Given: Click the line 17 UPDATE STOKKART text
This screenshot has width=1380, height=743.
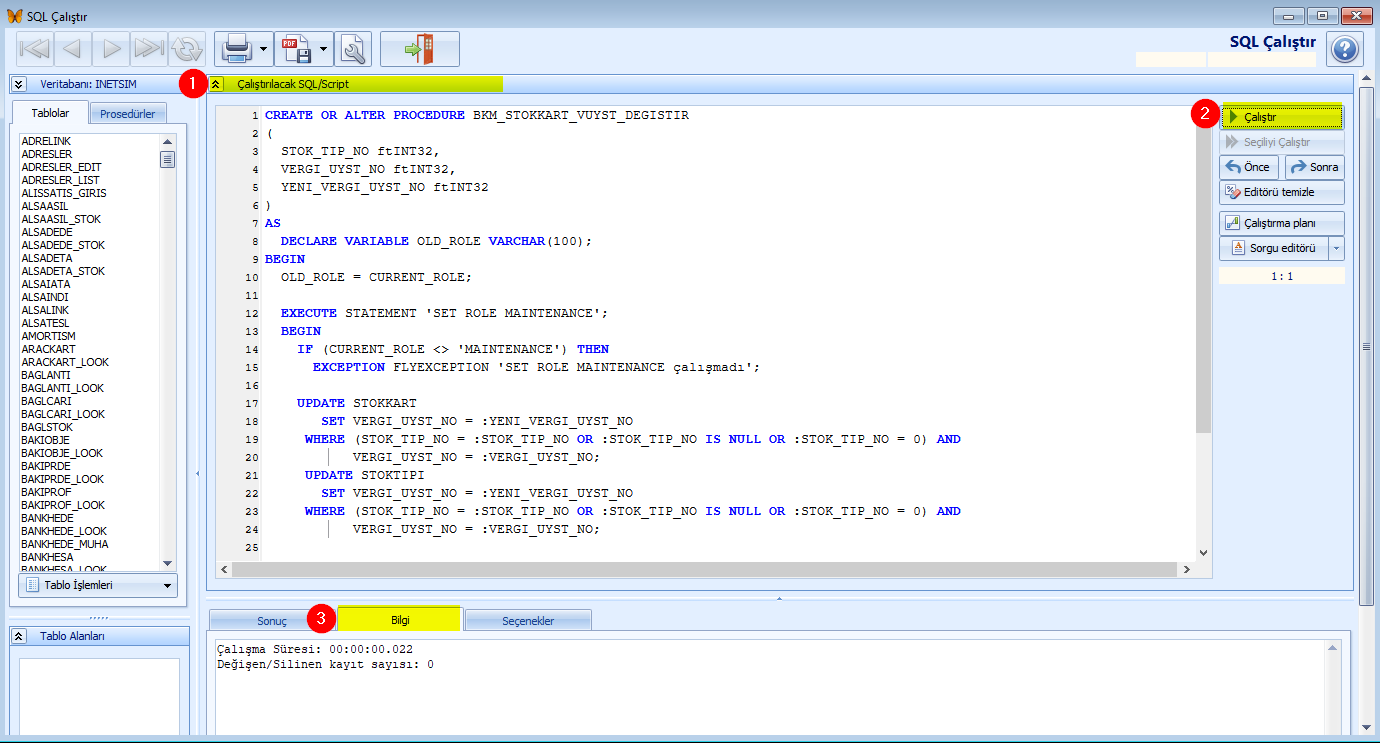Looking at the screenshot, I should point(356,403).
